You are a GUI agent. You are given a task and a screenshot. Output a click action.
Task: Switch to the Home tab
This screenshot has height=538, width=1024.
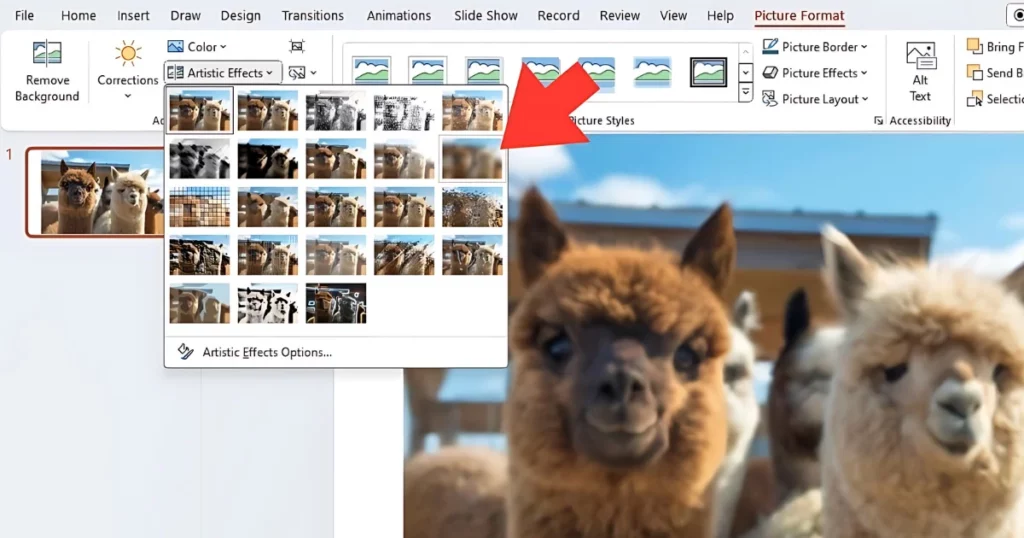click(x=78, y=16)
